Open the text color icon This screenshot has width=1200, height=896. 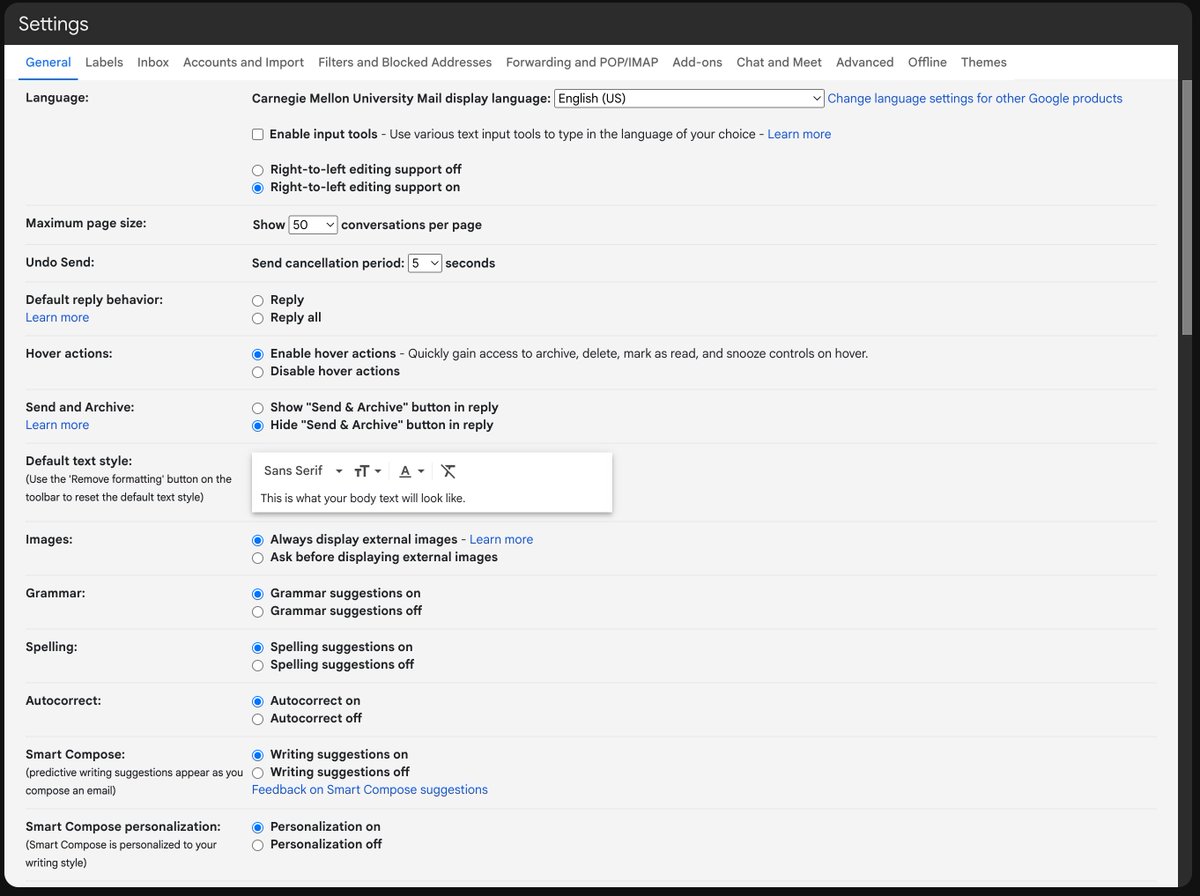click(412, 471)
